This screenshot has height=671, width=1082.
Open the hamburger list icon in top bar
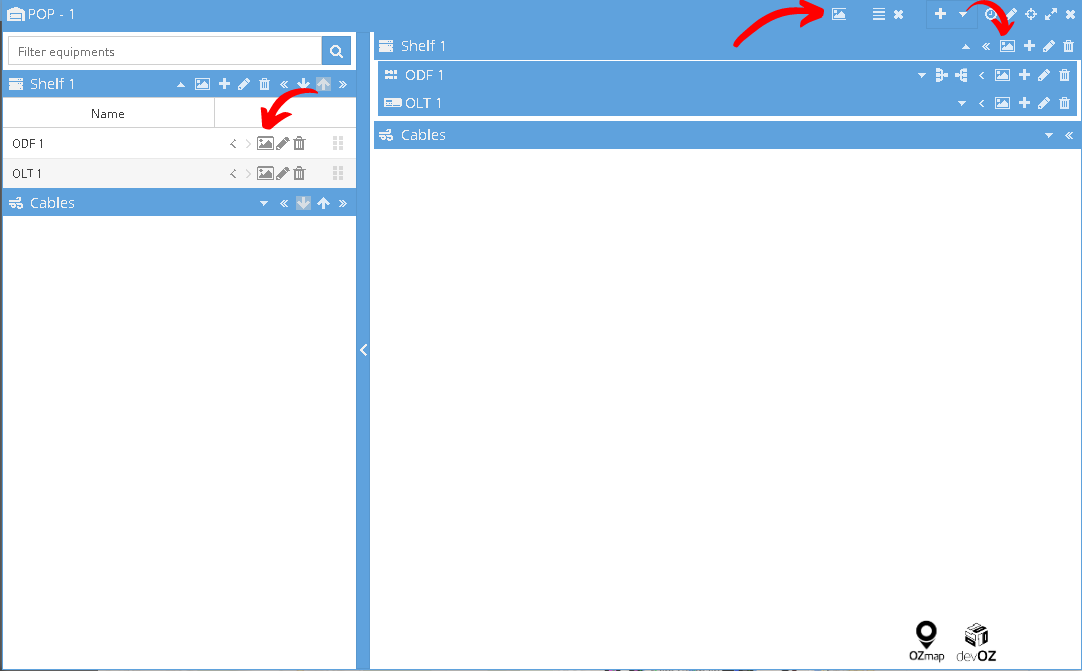click(x=878, y=14)
